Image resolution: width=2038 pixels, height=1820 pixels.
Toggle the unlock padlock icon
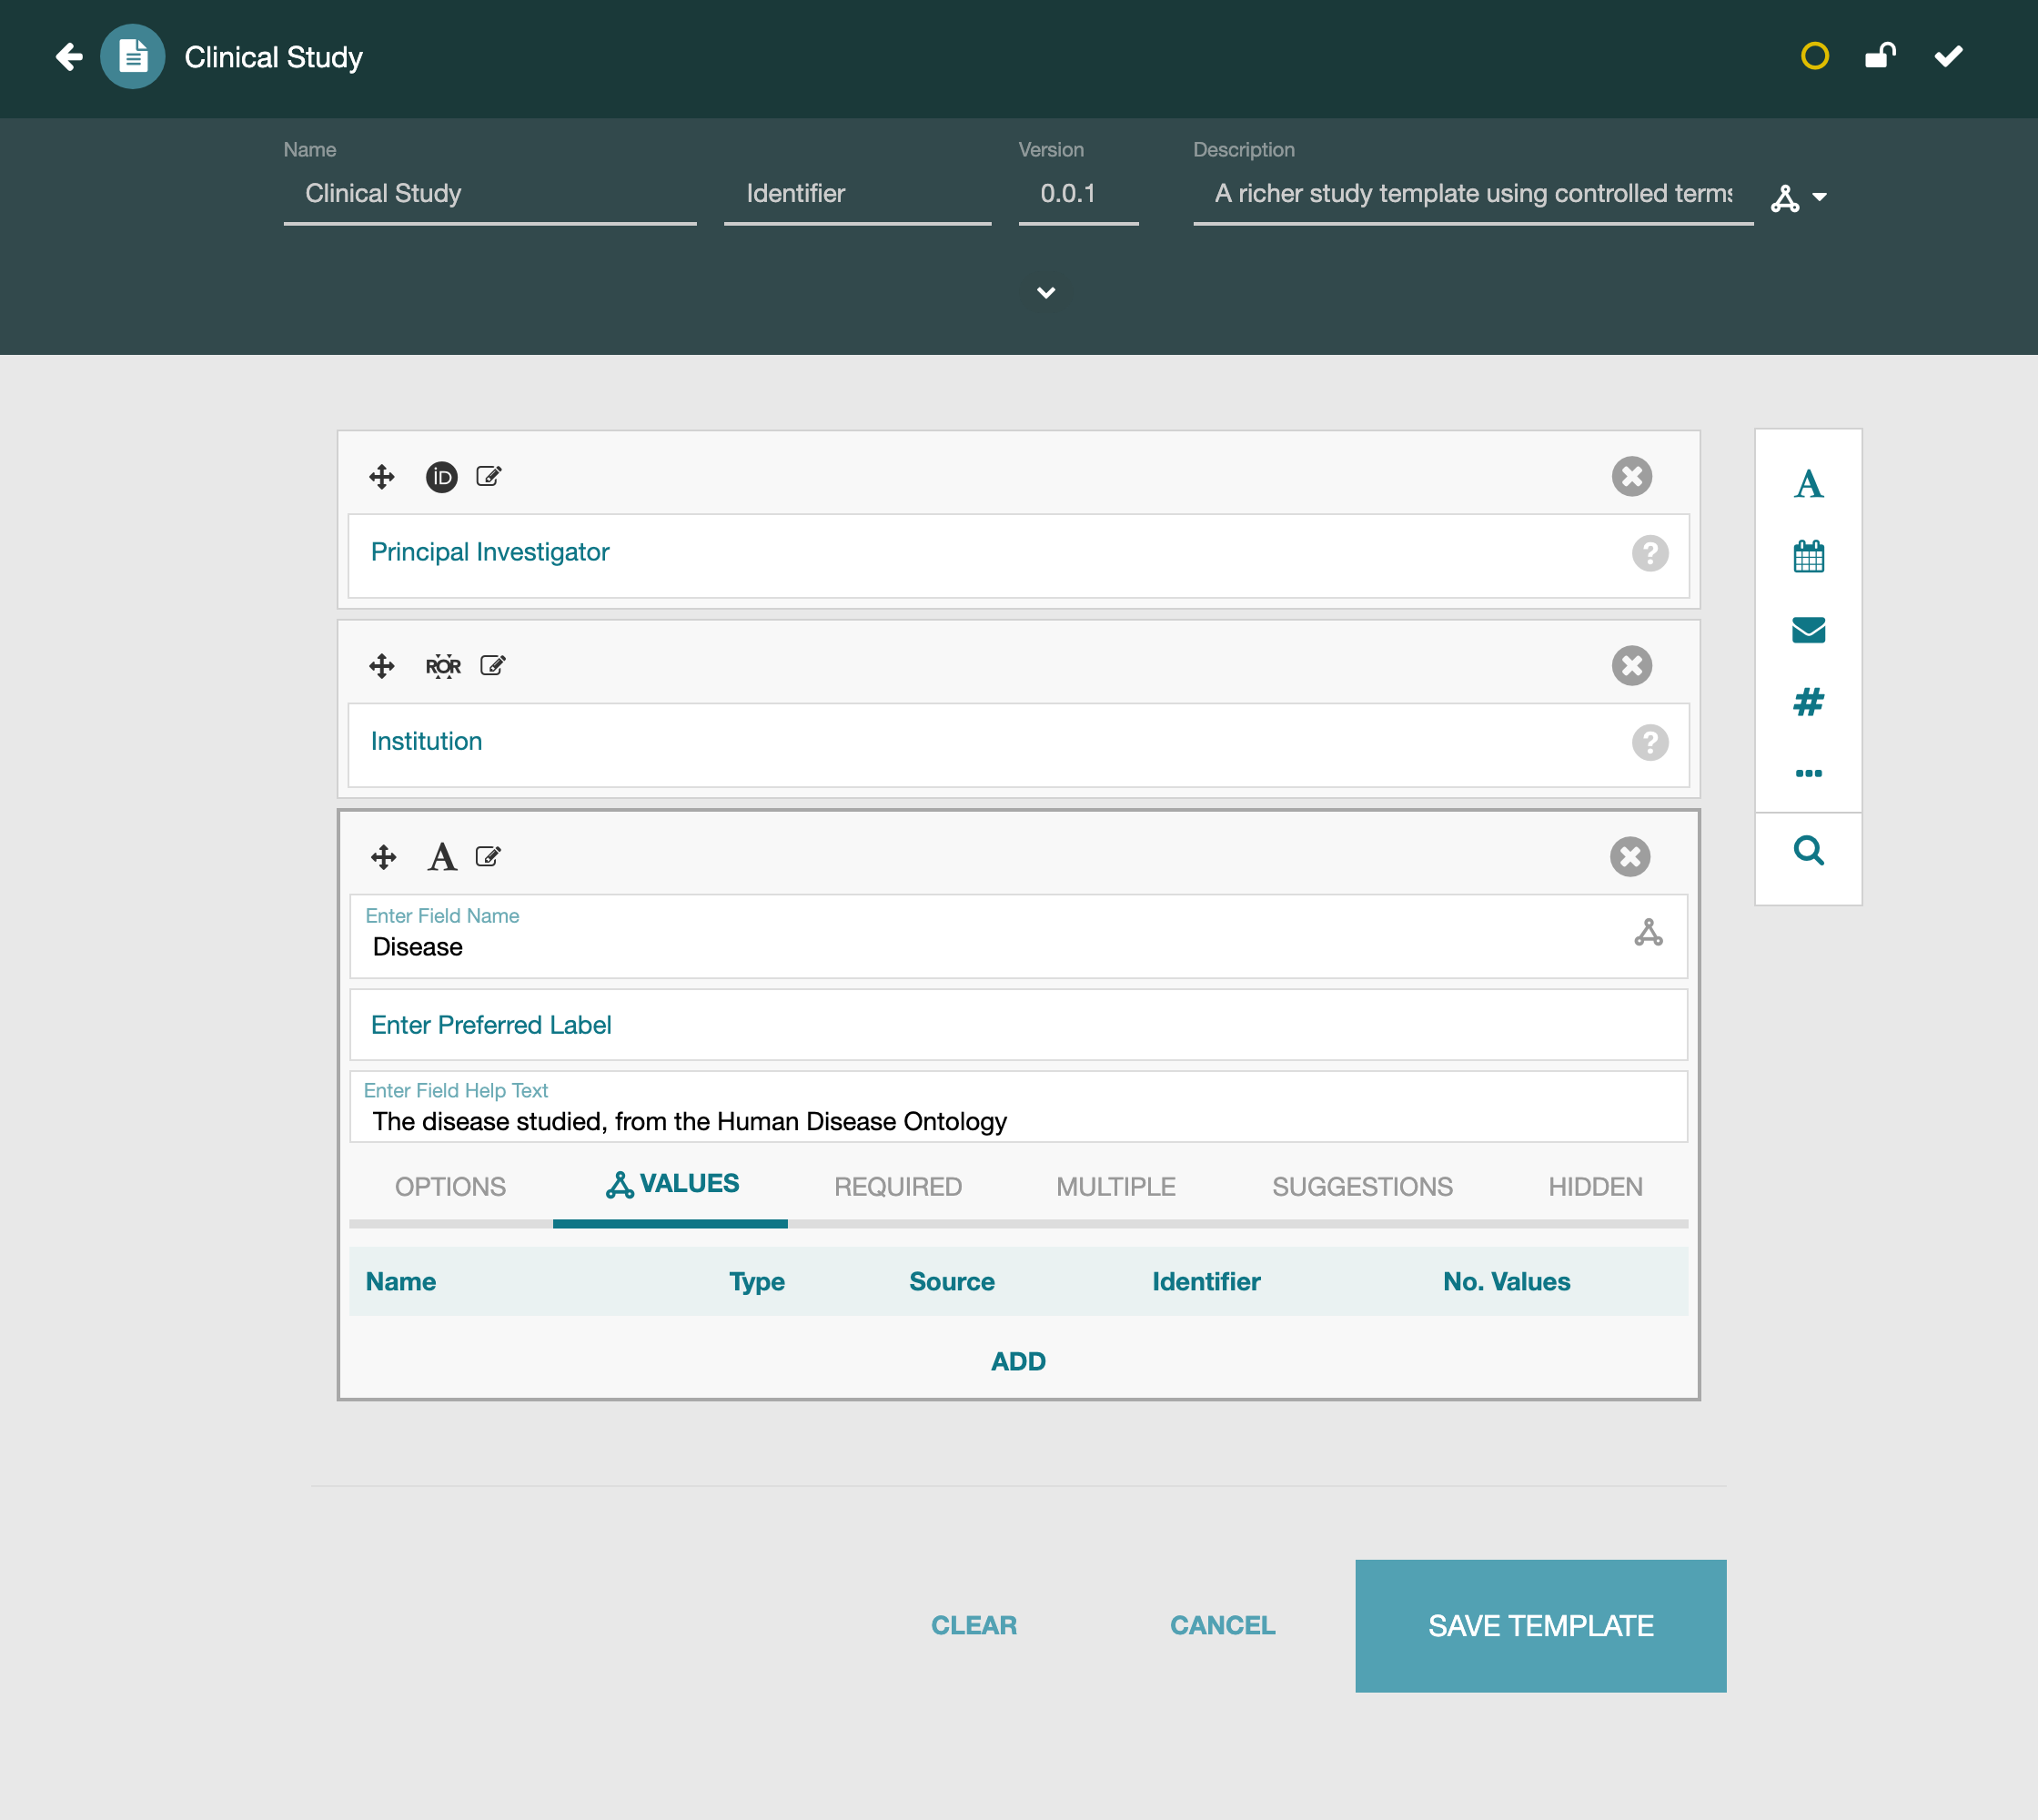point(1880,56)
